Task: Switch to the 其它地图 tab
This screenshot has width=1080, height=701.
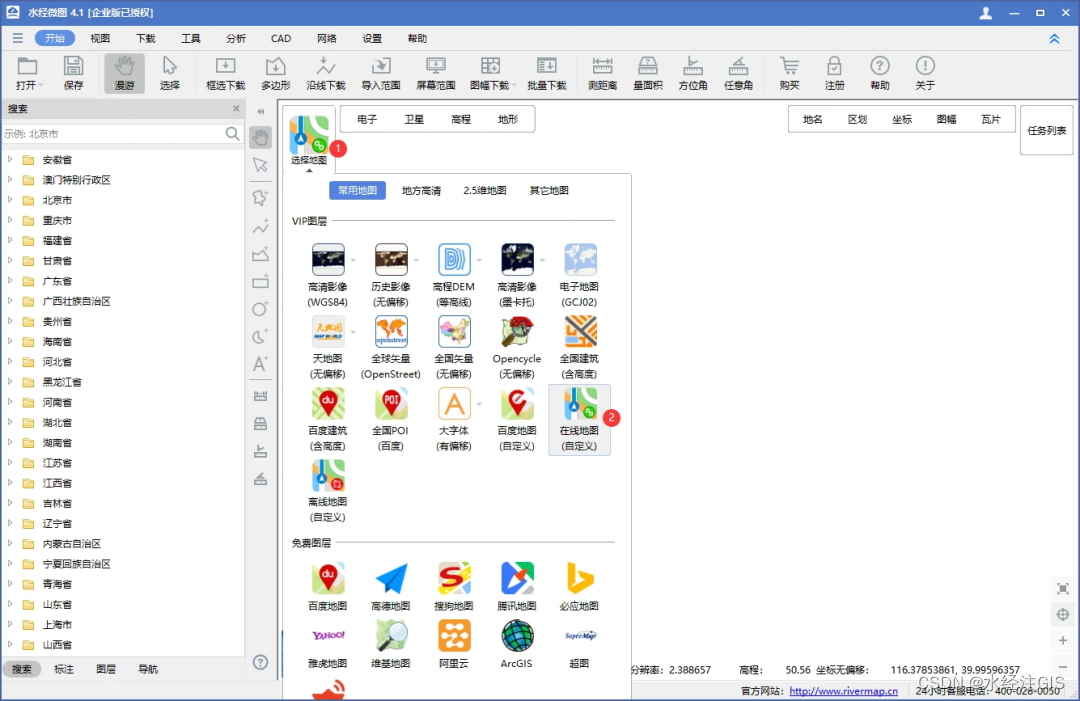Action: [549, 191]
